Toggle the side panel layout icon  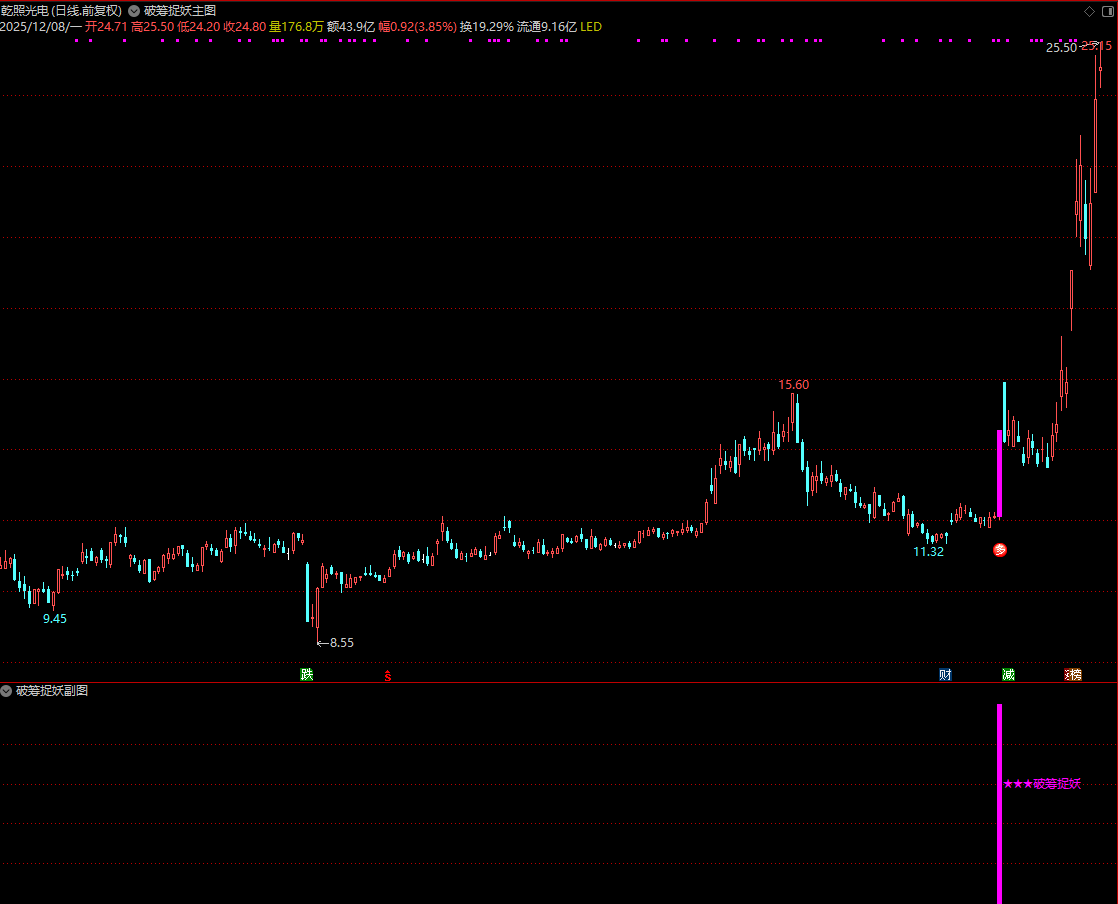(1105, 11)
